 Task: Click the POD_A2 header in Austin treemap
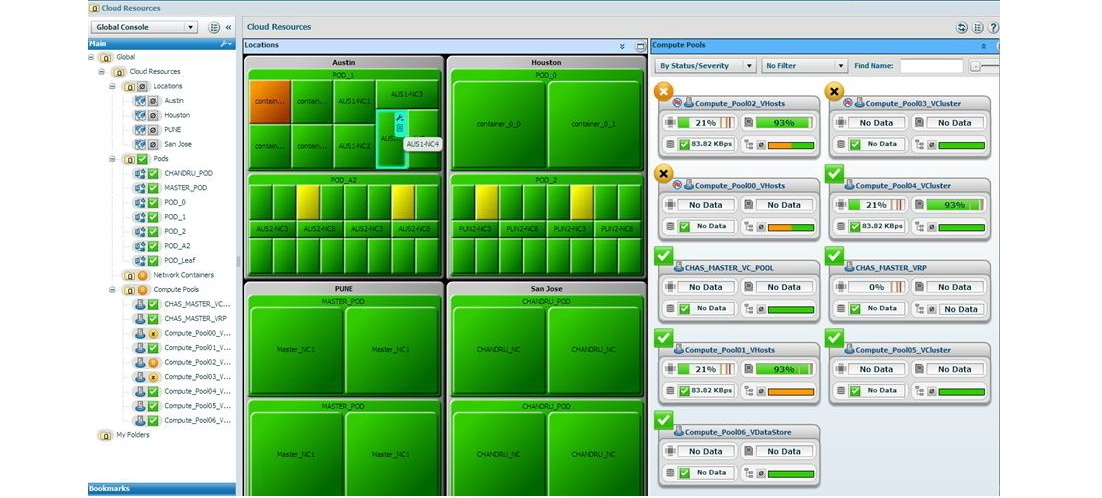tap(344, 180)
